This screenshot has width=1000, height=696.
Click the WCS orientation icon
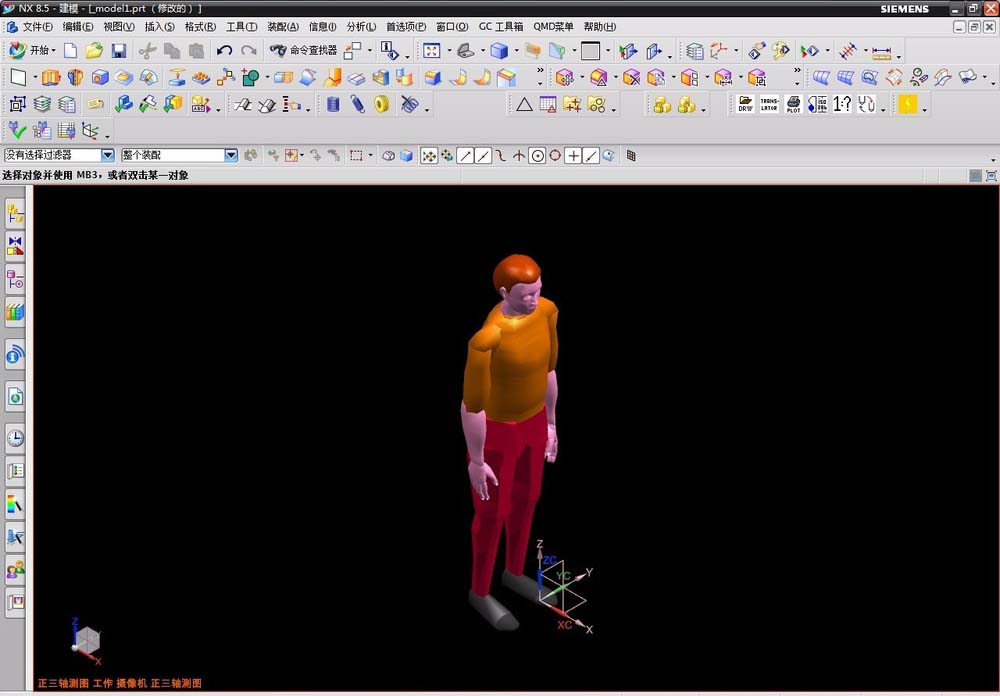(x=719, y=50)
